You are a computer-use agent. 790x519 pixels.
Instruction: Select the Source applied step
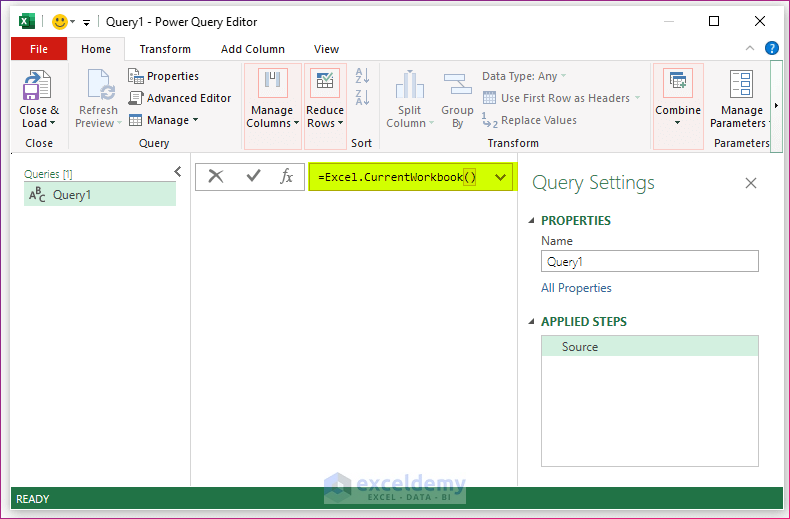649,346
